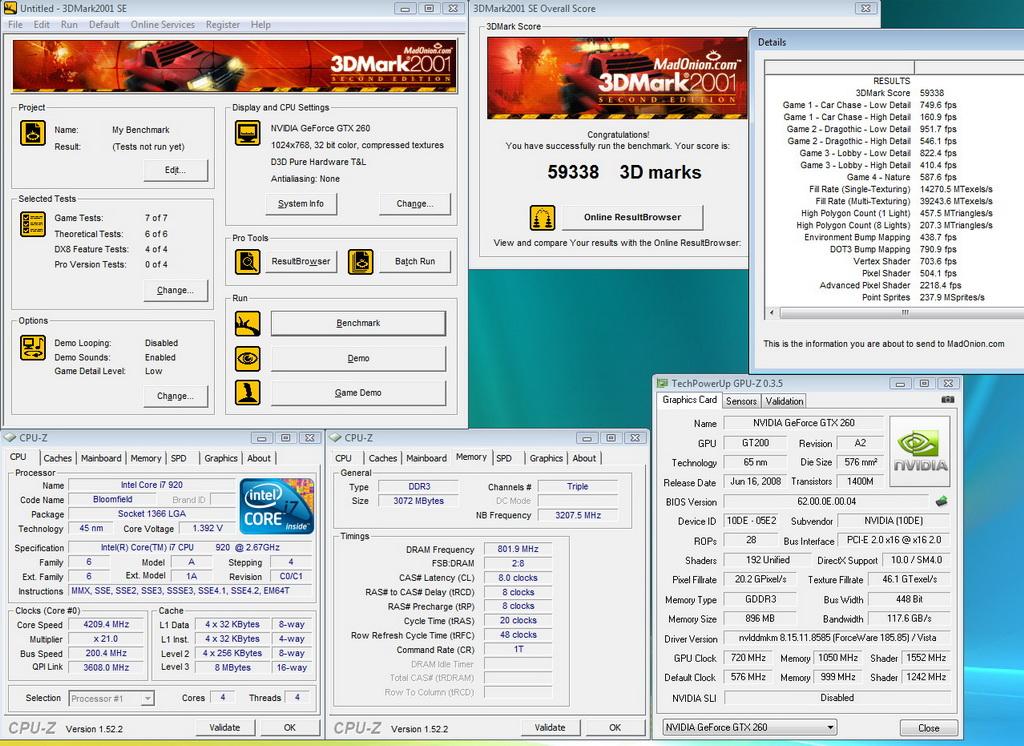Screen dimensions: 1024x746
Task: Open the File menu in 3DMark2001
Action: pyautogui.click(x=15, y=25)
